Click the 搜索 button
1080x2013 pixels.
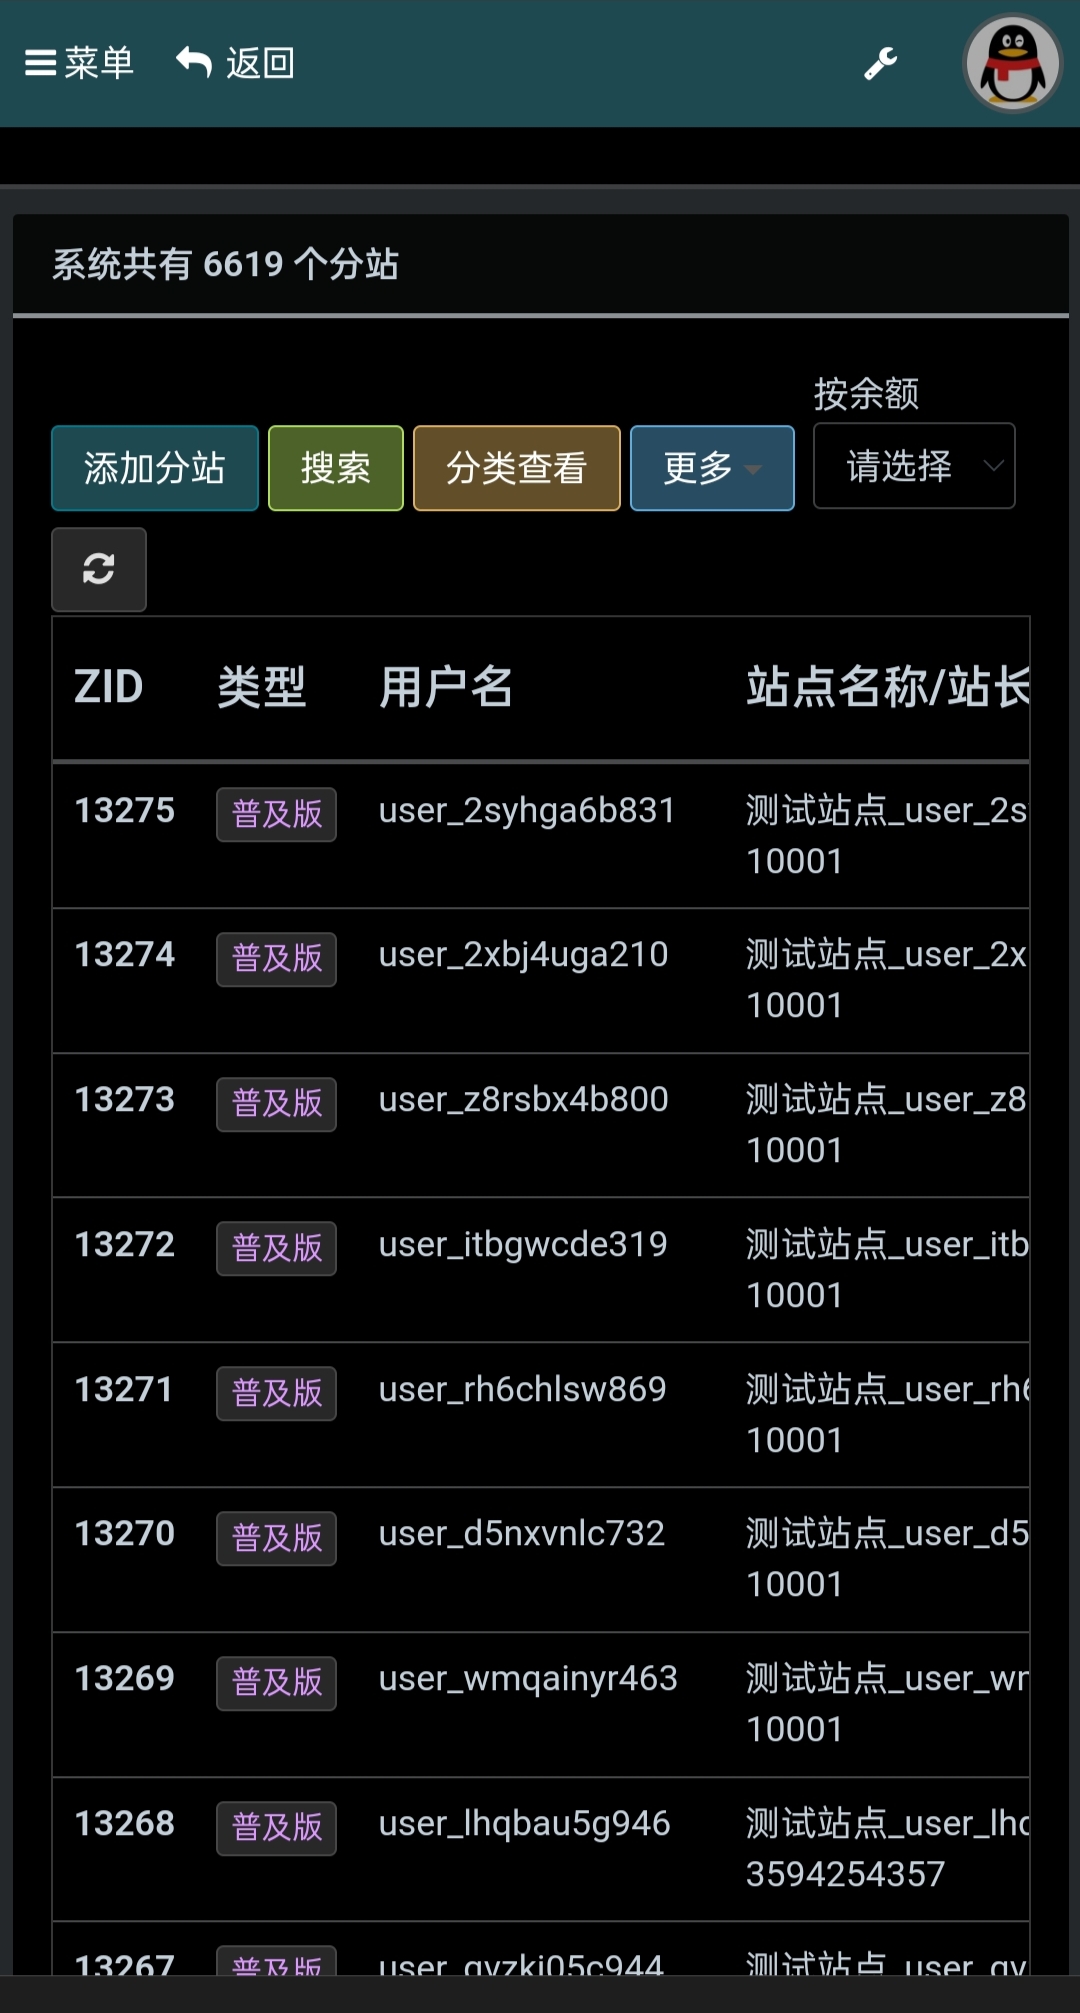tap(336, 468)
